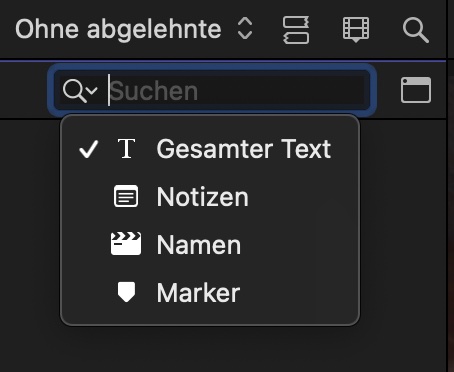Screen dimensions: 454x372
Task: Open the filter window icon next to search
Action: [416, 90]
